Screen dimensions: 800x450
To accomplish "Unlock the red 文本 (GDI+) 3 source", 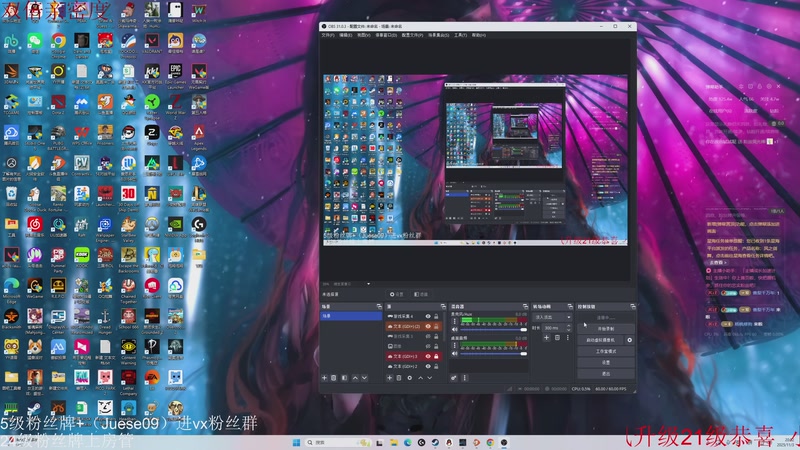I will (436, 356).
